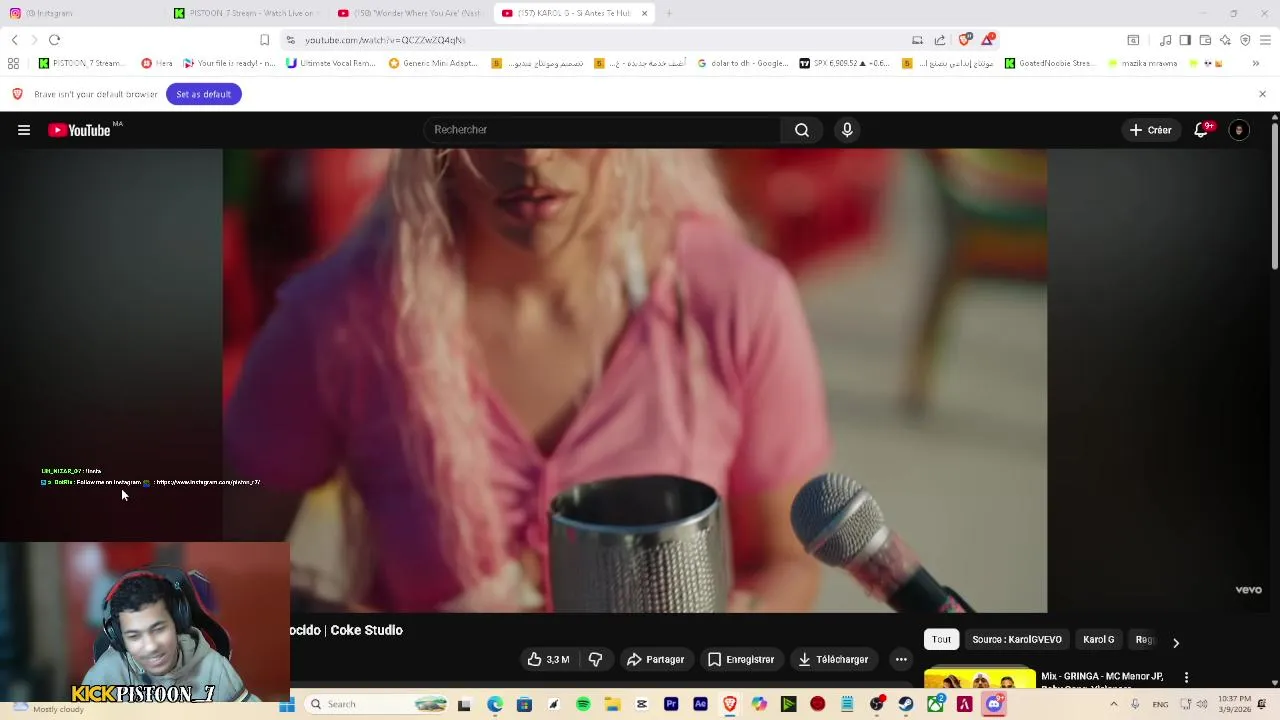Open Brave Wallet icon
Image resolution: width=1280 pixels, height=720 pixels.
[x=1205, y=40]
